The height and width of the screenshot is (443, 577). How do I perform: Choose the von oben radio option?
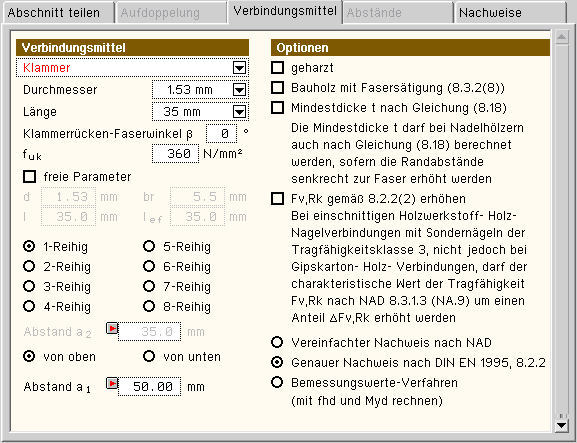(x=29, y=356)
